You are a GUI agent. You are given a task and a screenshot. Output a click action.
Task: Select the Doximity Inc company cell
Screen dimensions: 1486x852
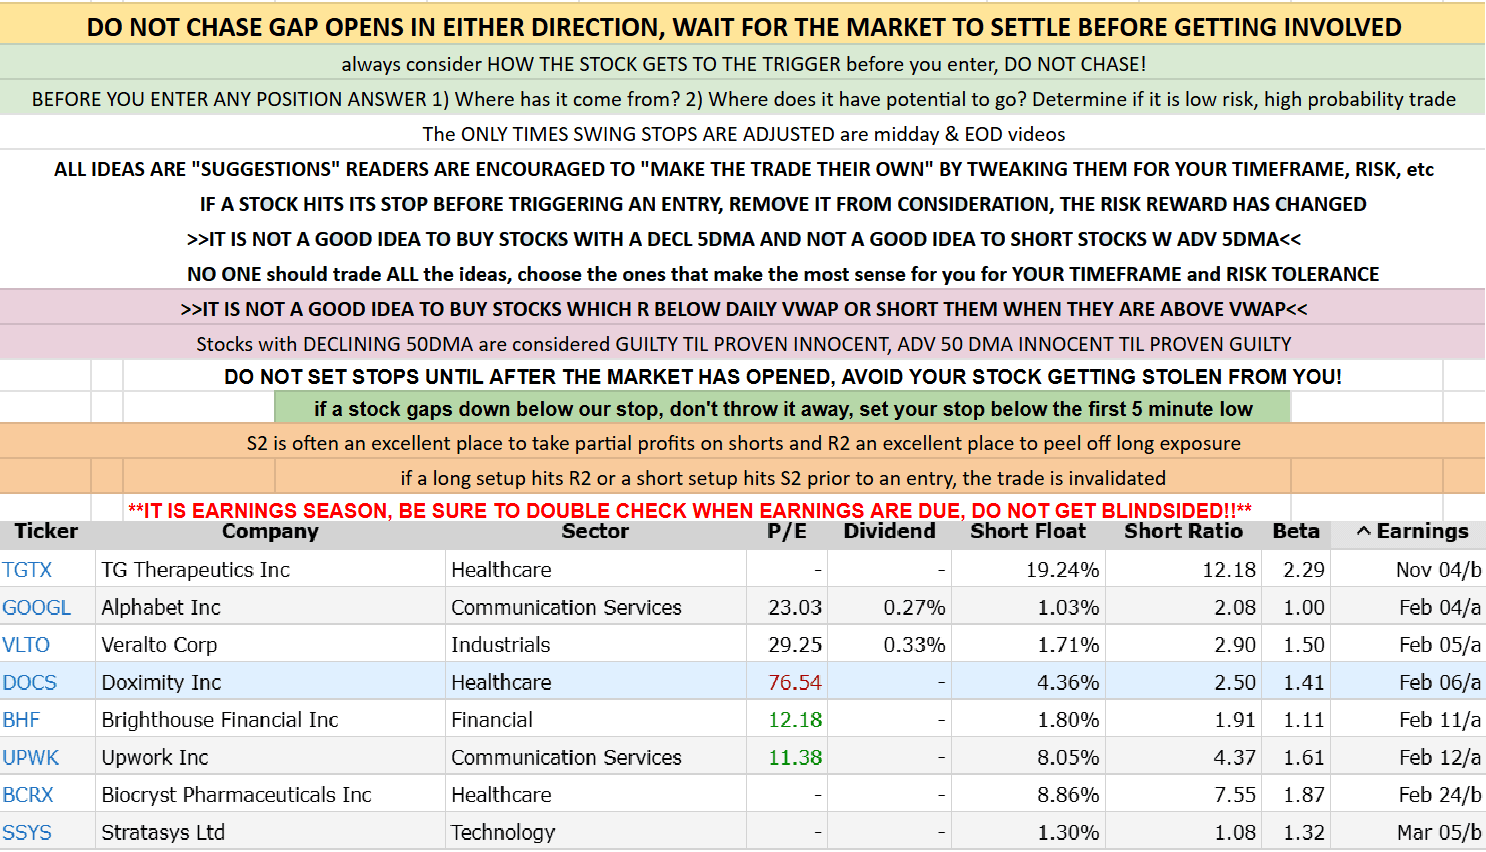coord(270,683)
